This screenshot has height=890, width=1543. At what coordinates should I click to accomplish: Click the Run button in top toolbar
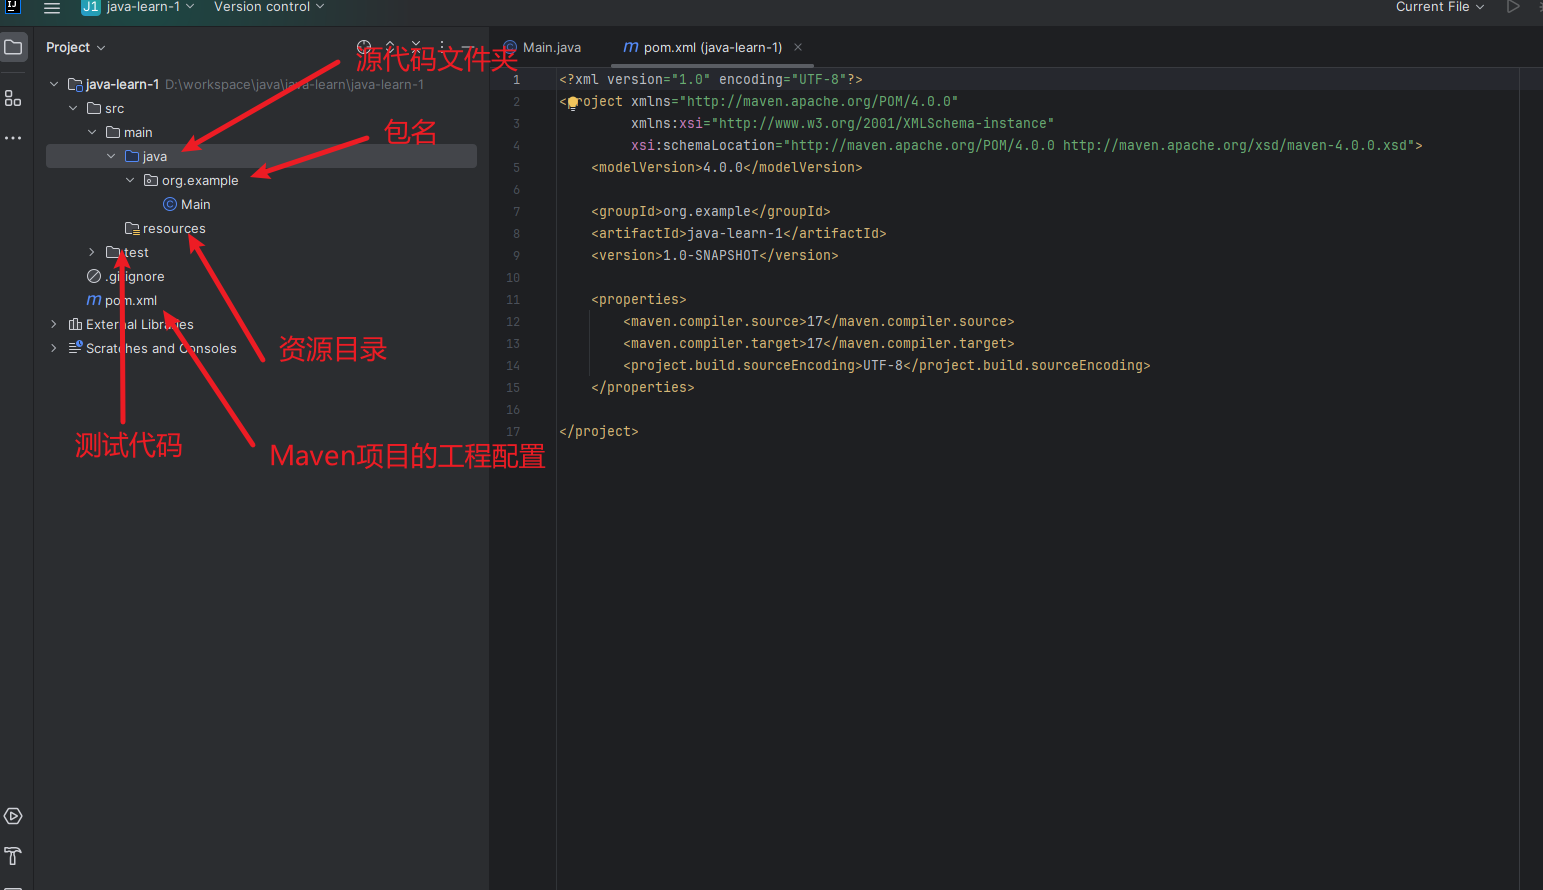pos(1513,7)
